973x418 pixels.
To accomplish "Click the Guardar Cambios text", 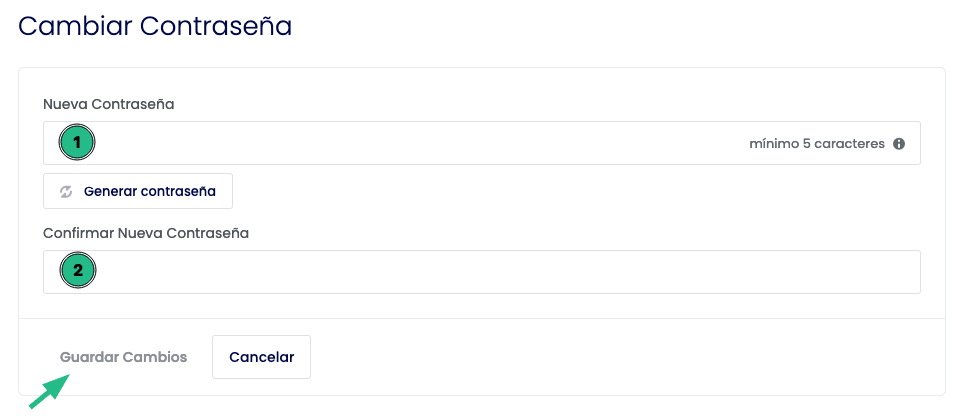I will pos(123,357).
